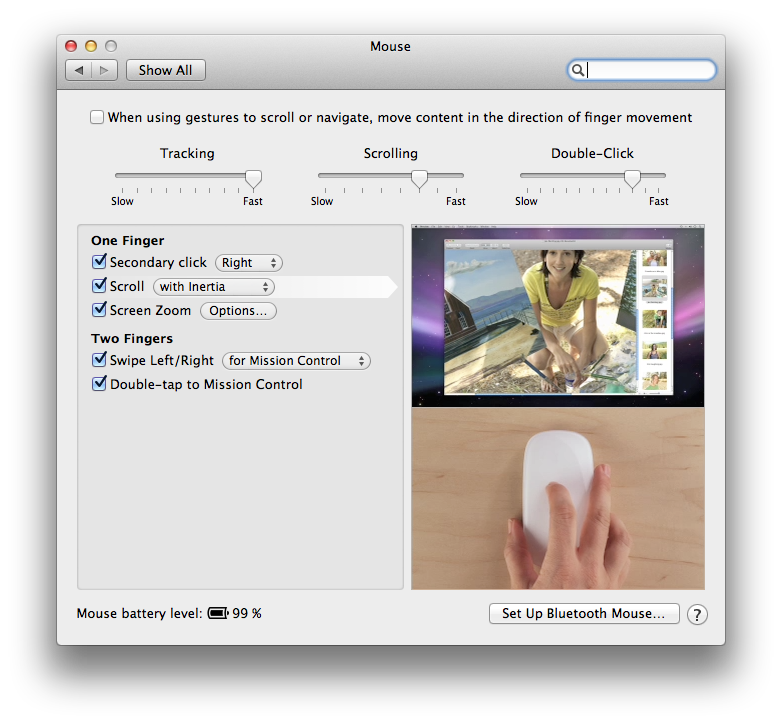Focus the search input field
This screenshot has width=782, height=724.
coord(642,70)
